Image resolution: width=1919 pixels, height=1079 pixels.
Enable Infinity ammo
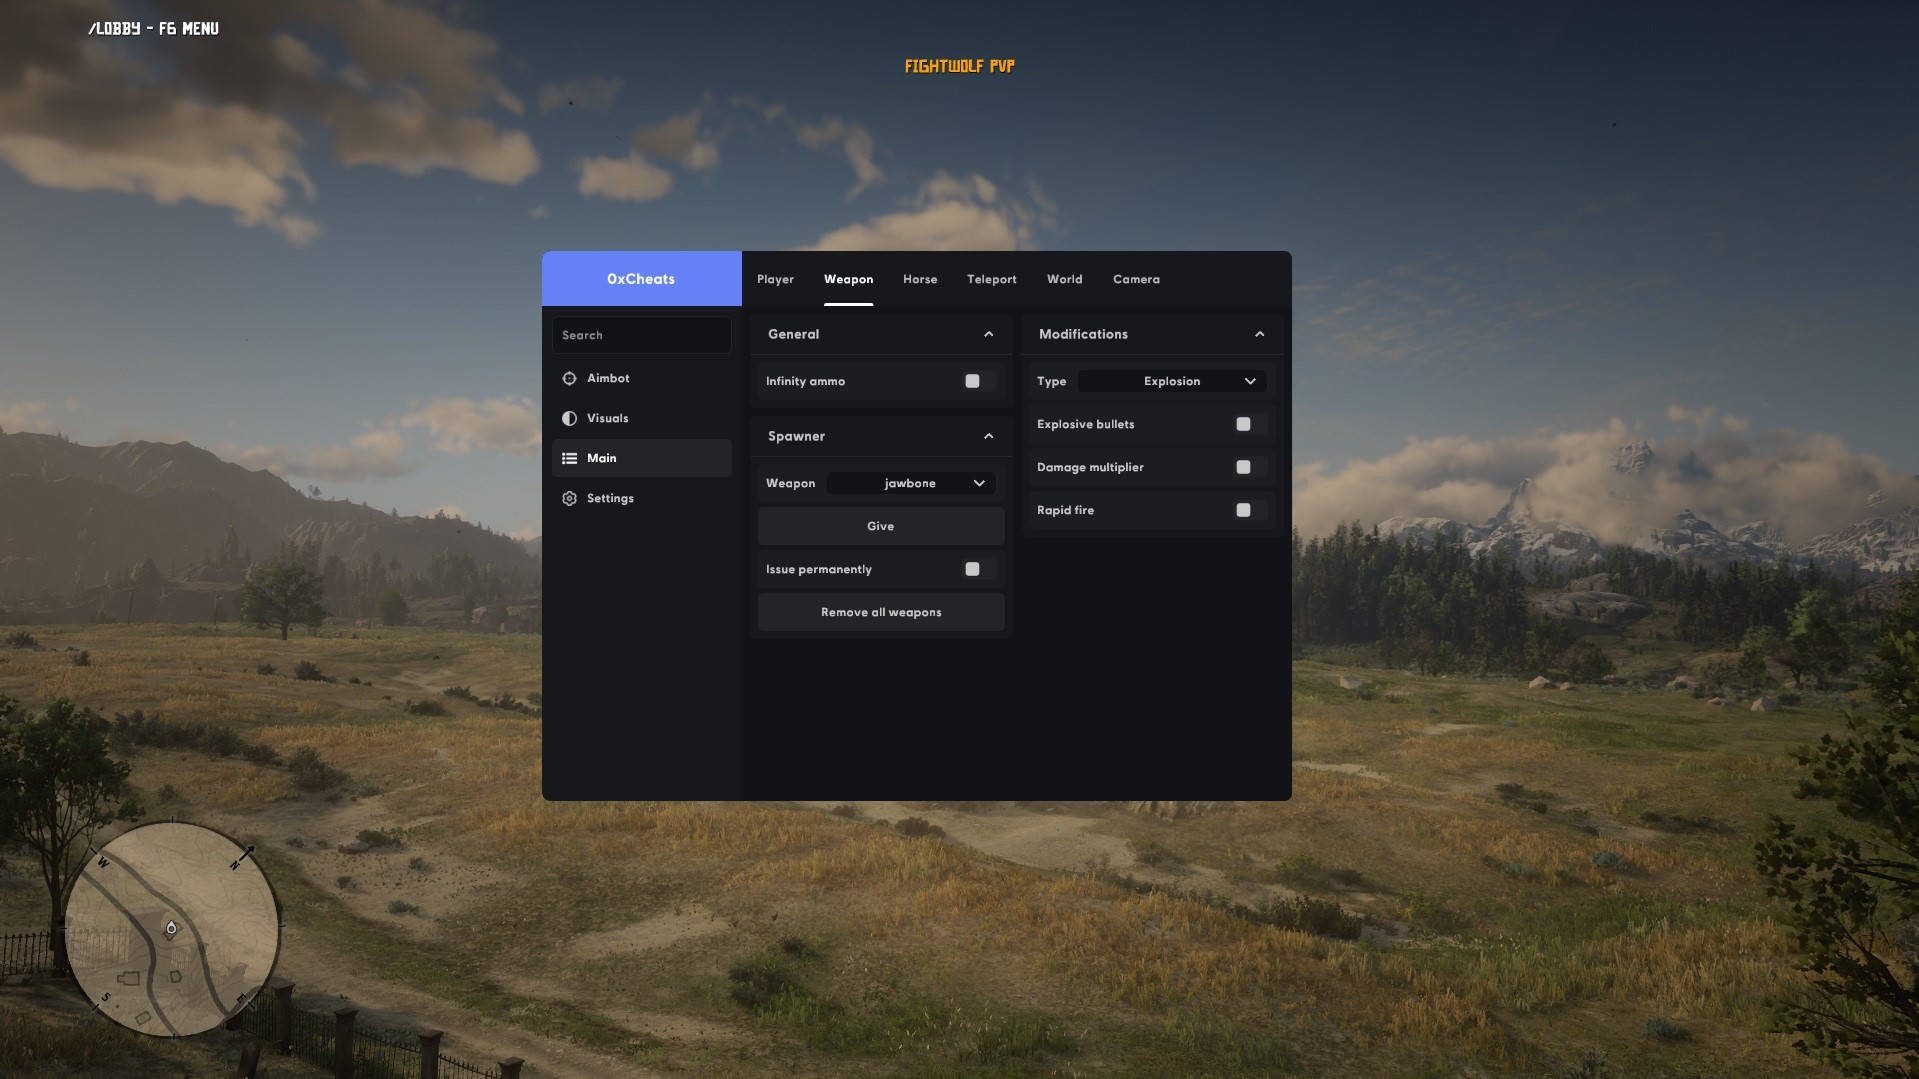[971, 381]
